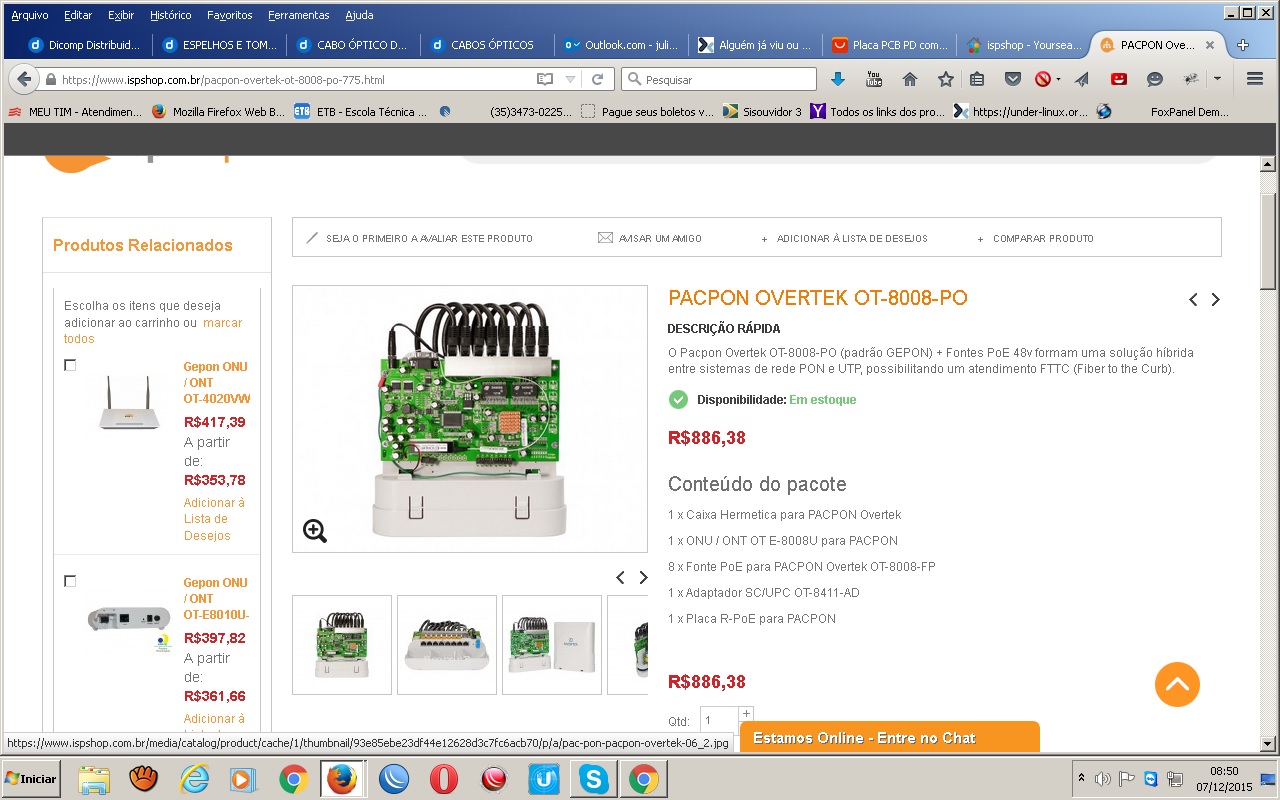This screenshot has width=1280, height=800.
Task: Launch Windows Media Player from taskbar
Action: (x=243, y=779)
